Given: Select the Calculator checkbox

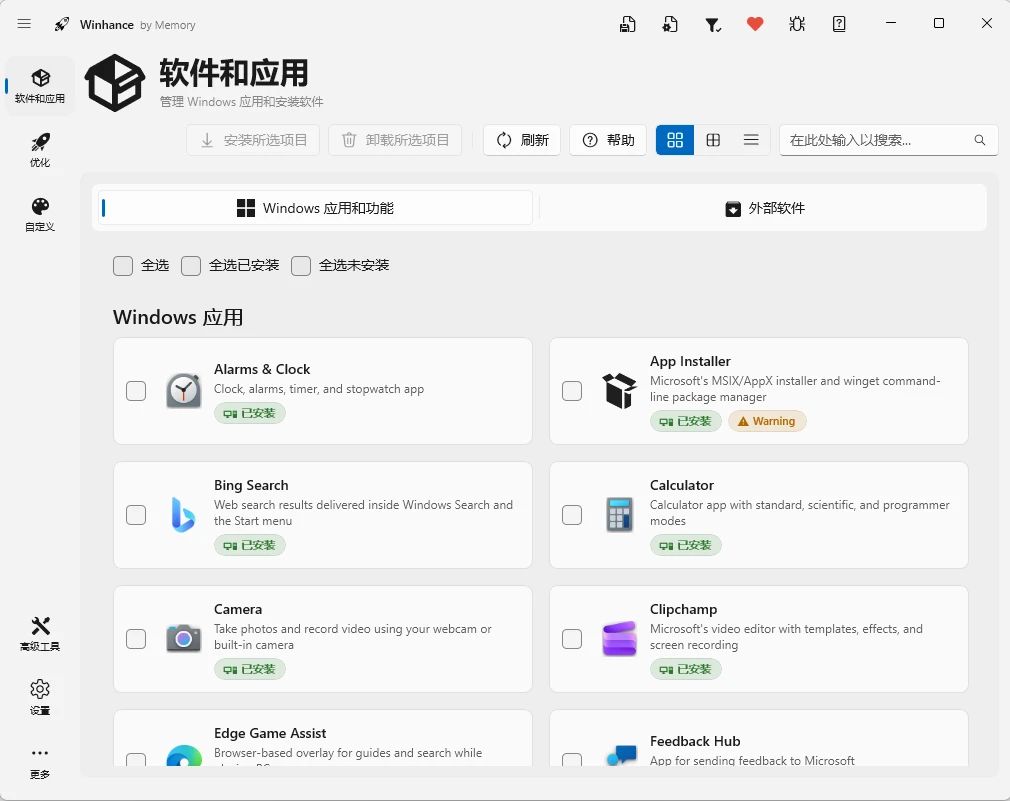Looking at the screenshot, I should point(572,515).
